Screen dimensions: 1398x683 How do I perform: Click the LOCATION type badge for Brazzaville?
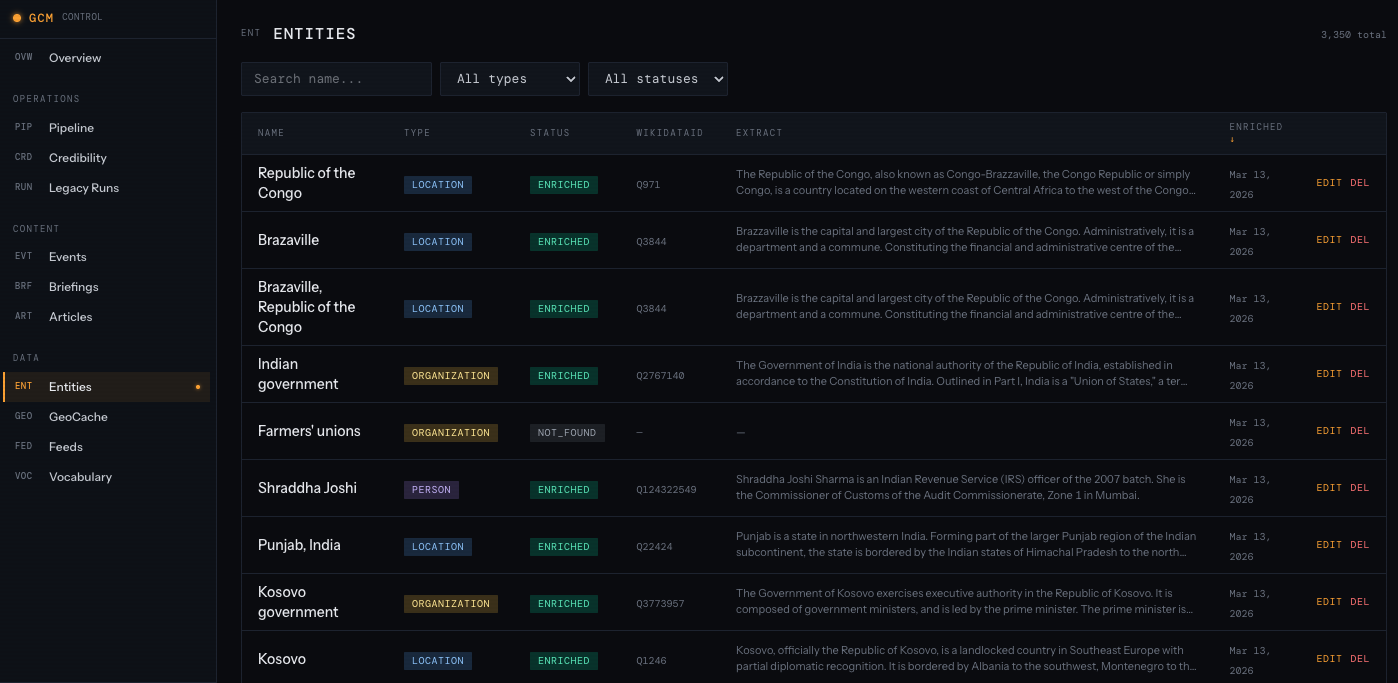(437, 241)
